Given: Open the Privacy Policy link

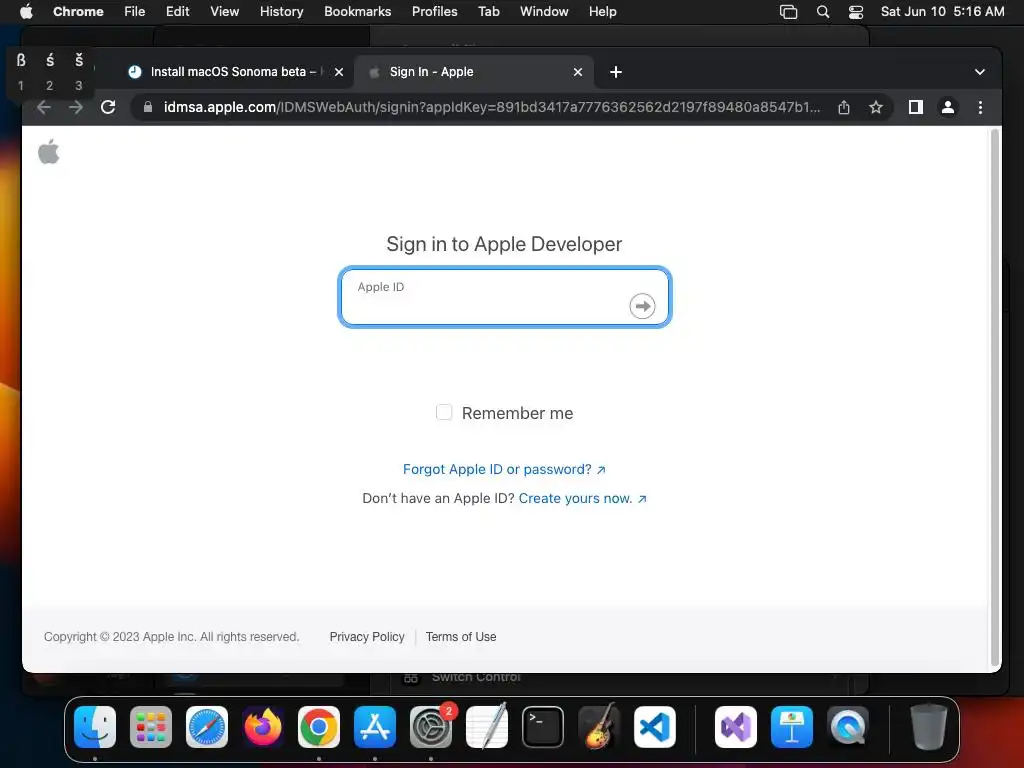Looking at the screenshot, I should [367, 637].
